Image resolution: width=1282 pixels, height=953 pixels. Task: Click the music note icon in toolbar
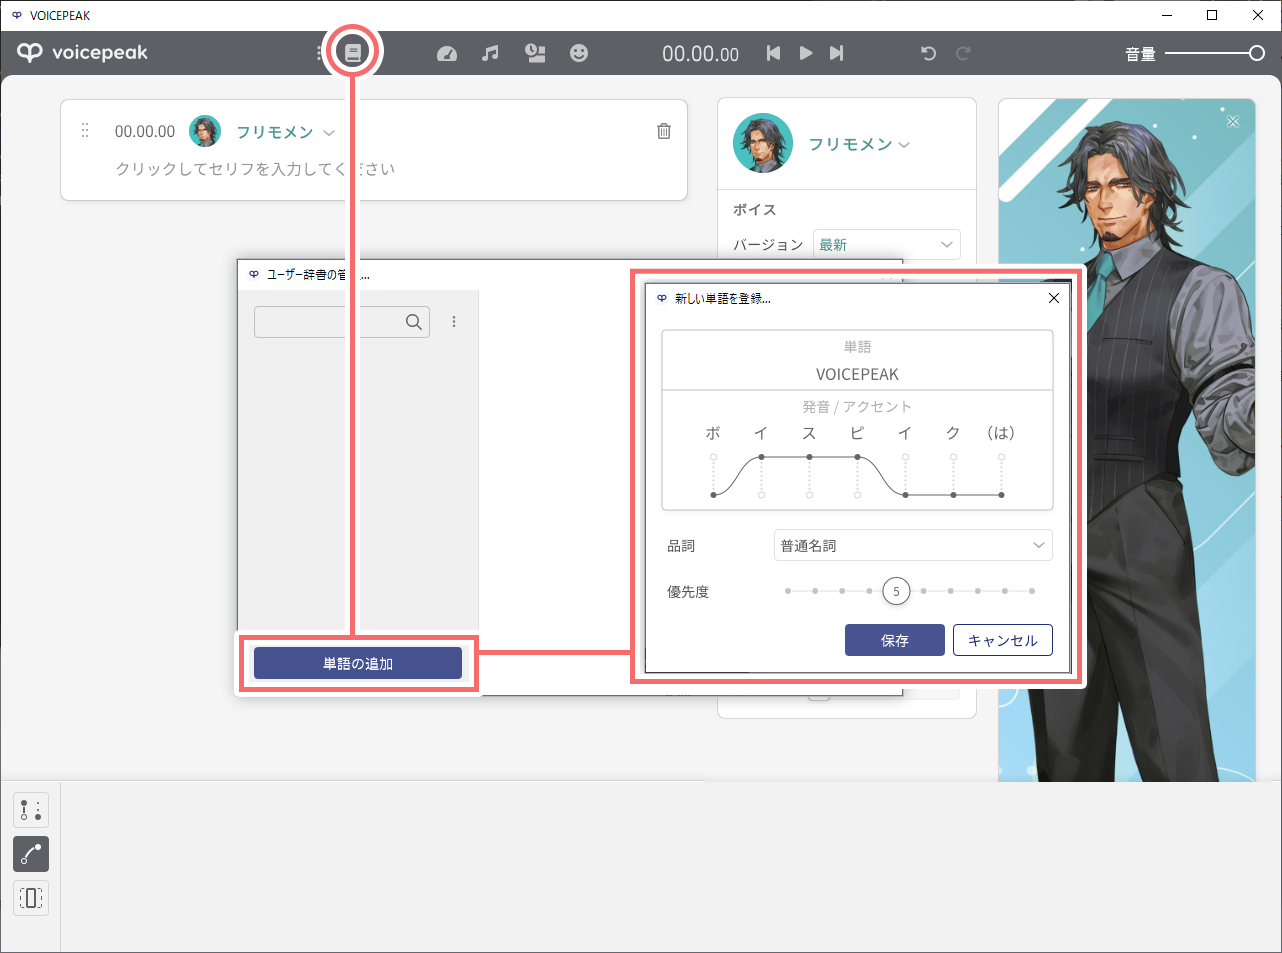[490, 53]
